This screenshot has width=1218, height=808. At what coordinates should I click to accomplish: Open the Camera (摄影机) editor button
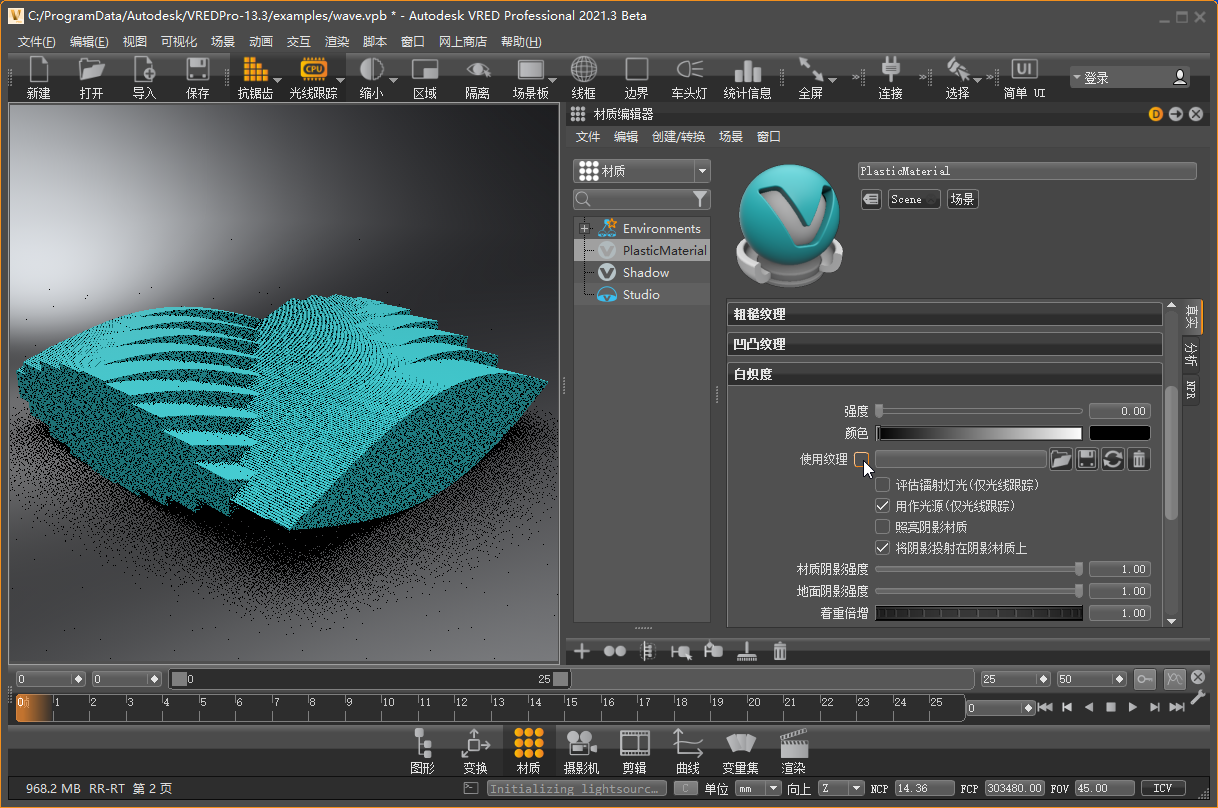581,750
